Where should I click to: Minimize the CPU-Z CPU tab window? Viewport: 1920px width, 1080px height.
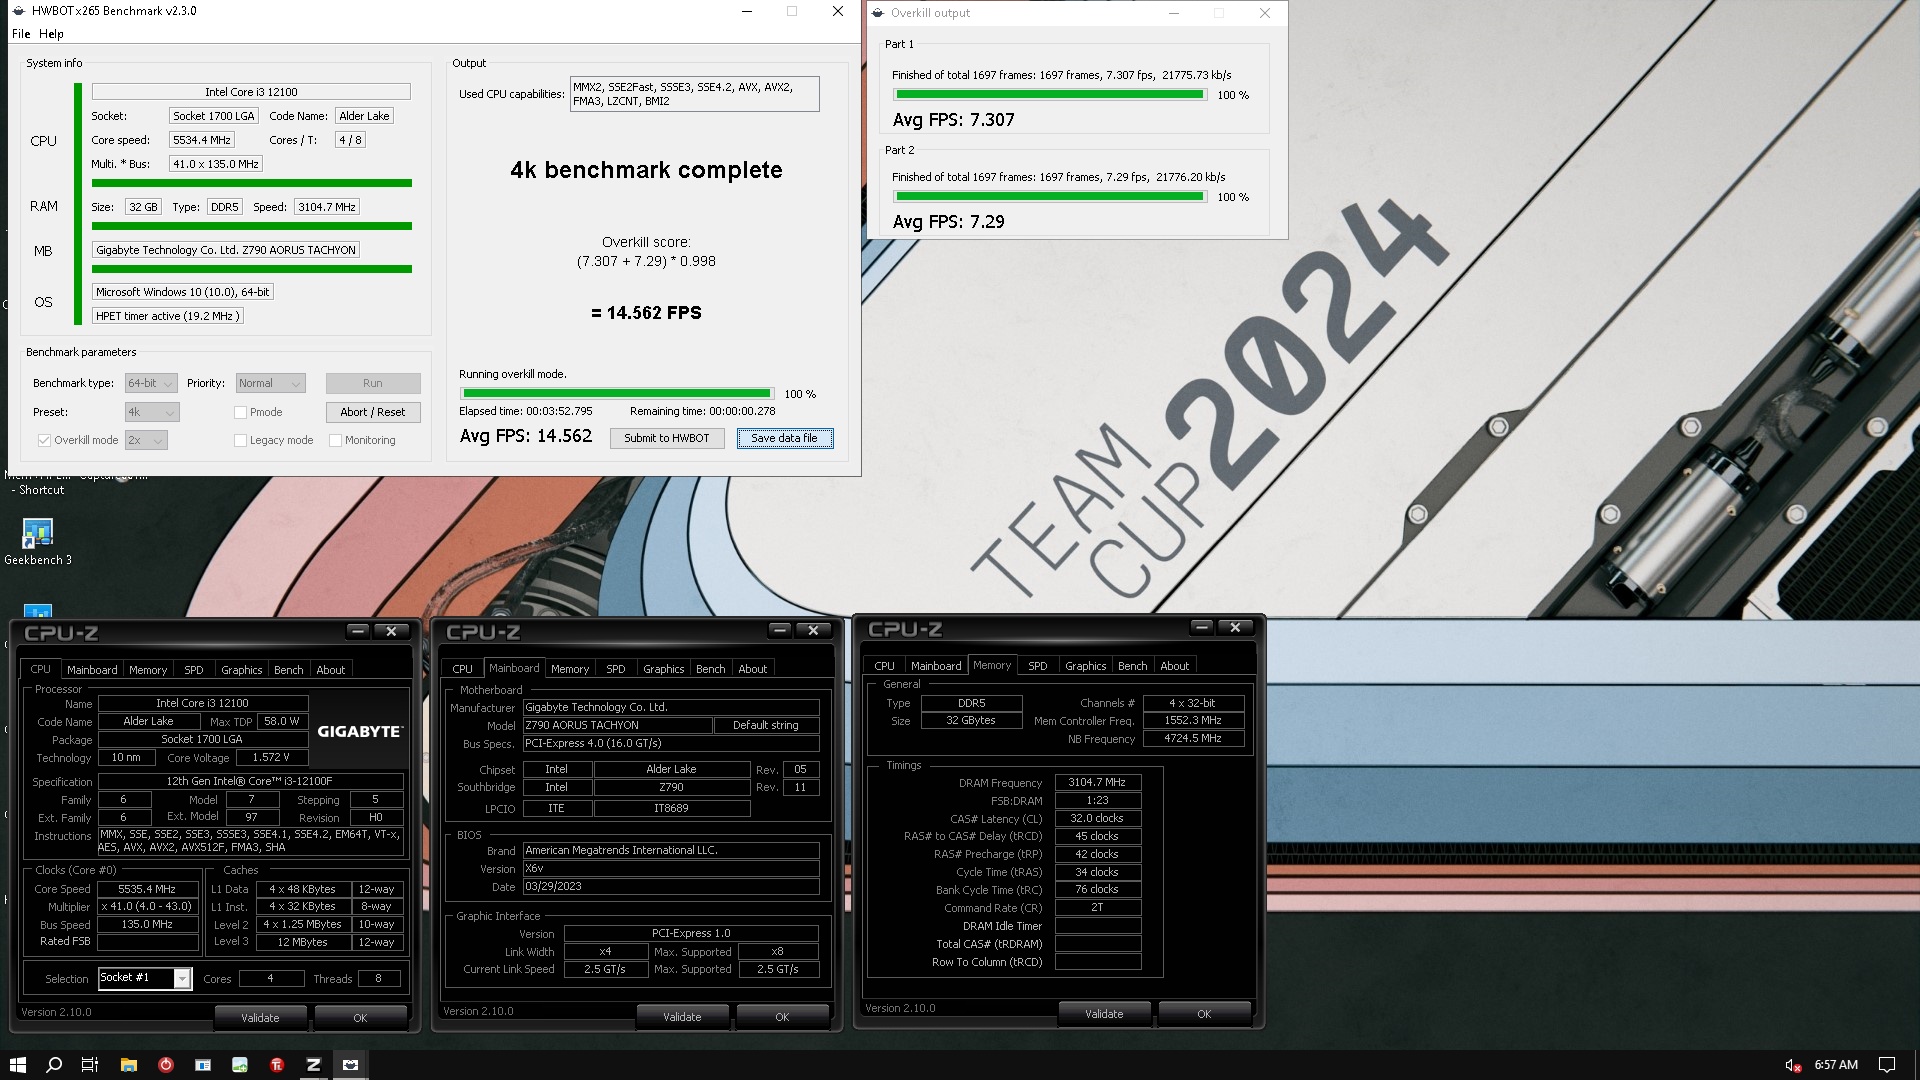[358, 631]
